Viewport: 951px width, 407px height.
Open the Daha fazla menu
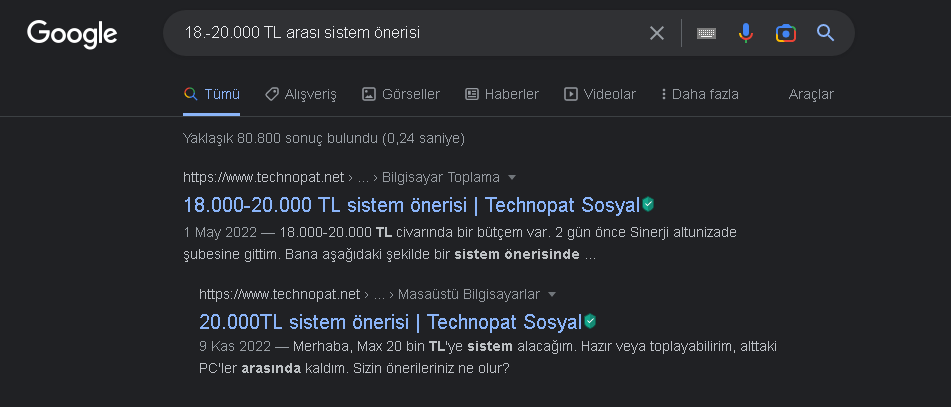699,94
